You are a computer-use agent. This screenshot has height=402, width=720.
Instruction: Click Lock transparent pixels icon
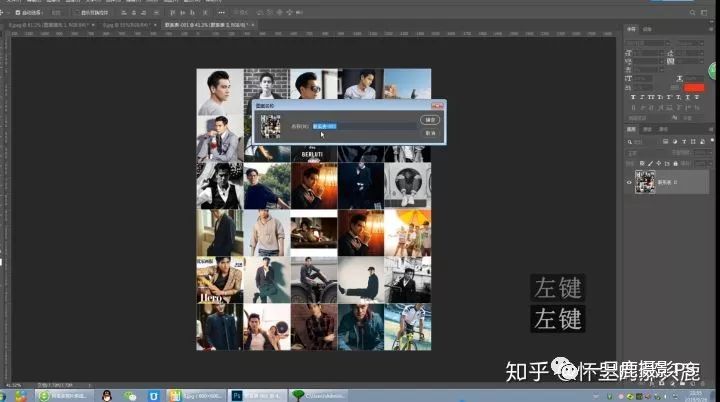pos(641,164)
